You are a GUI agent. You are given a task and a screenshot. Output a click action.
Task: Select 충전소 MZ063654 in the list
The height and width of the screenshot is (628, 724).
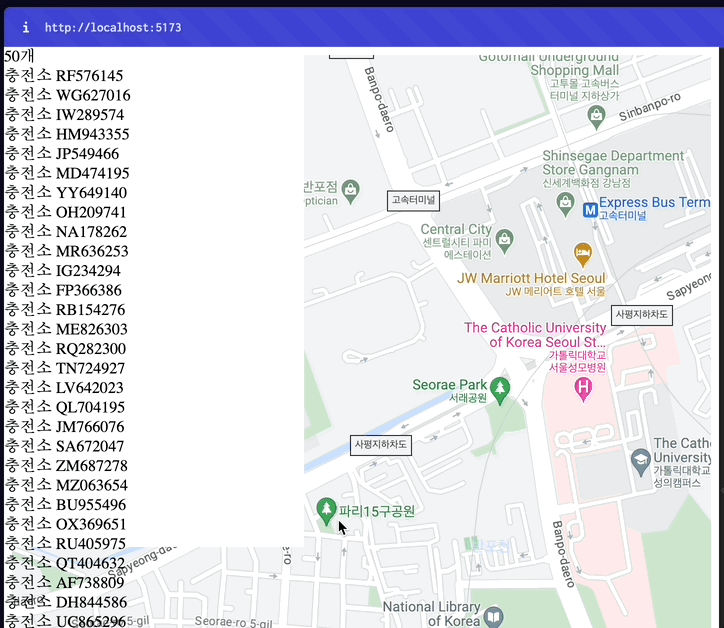click(66, 485)
